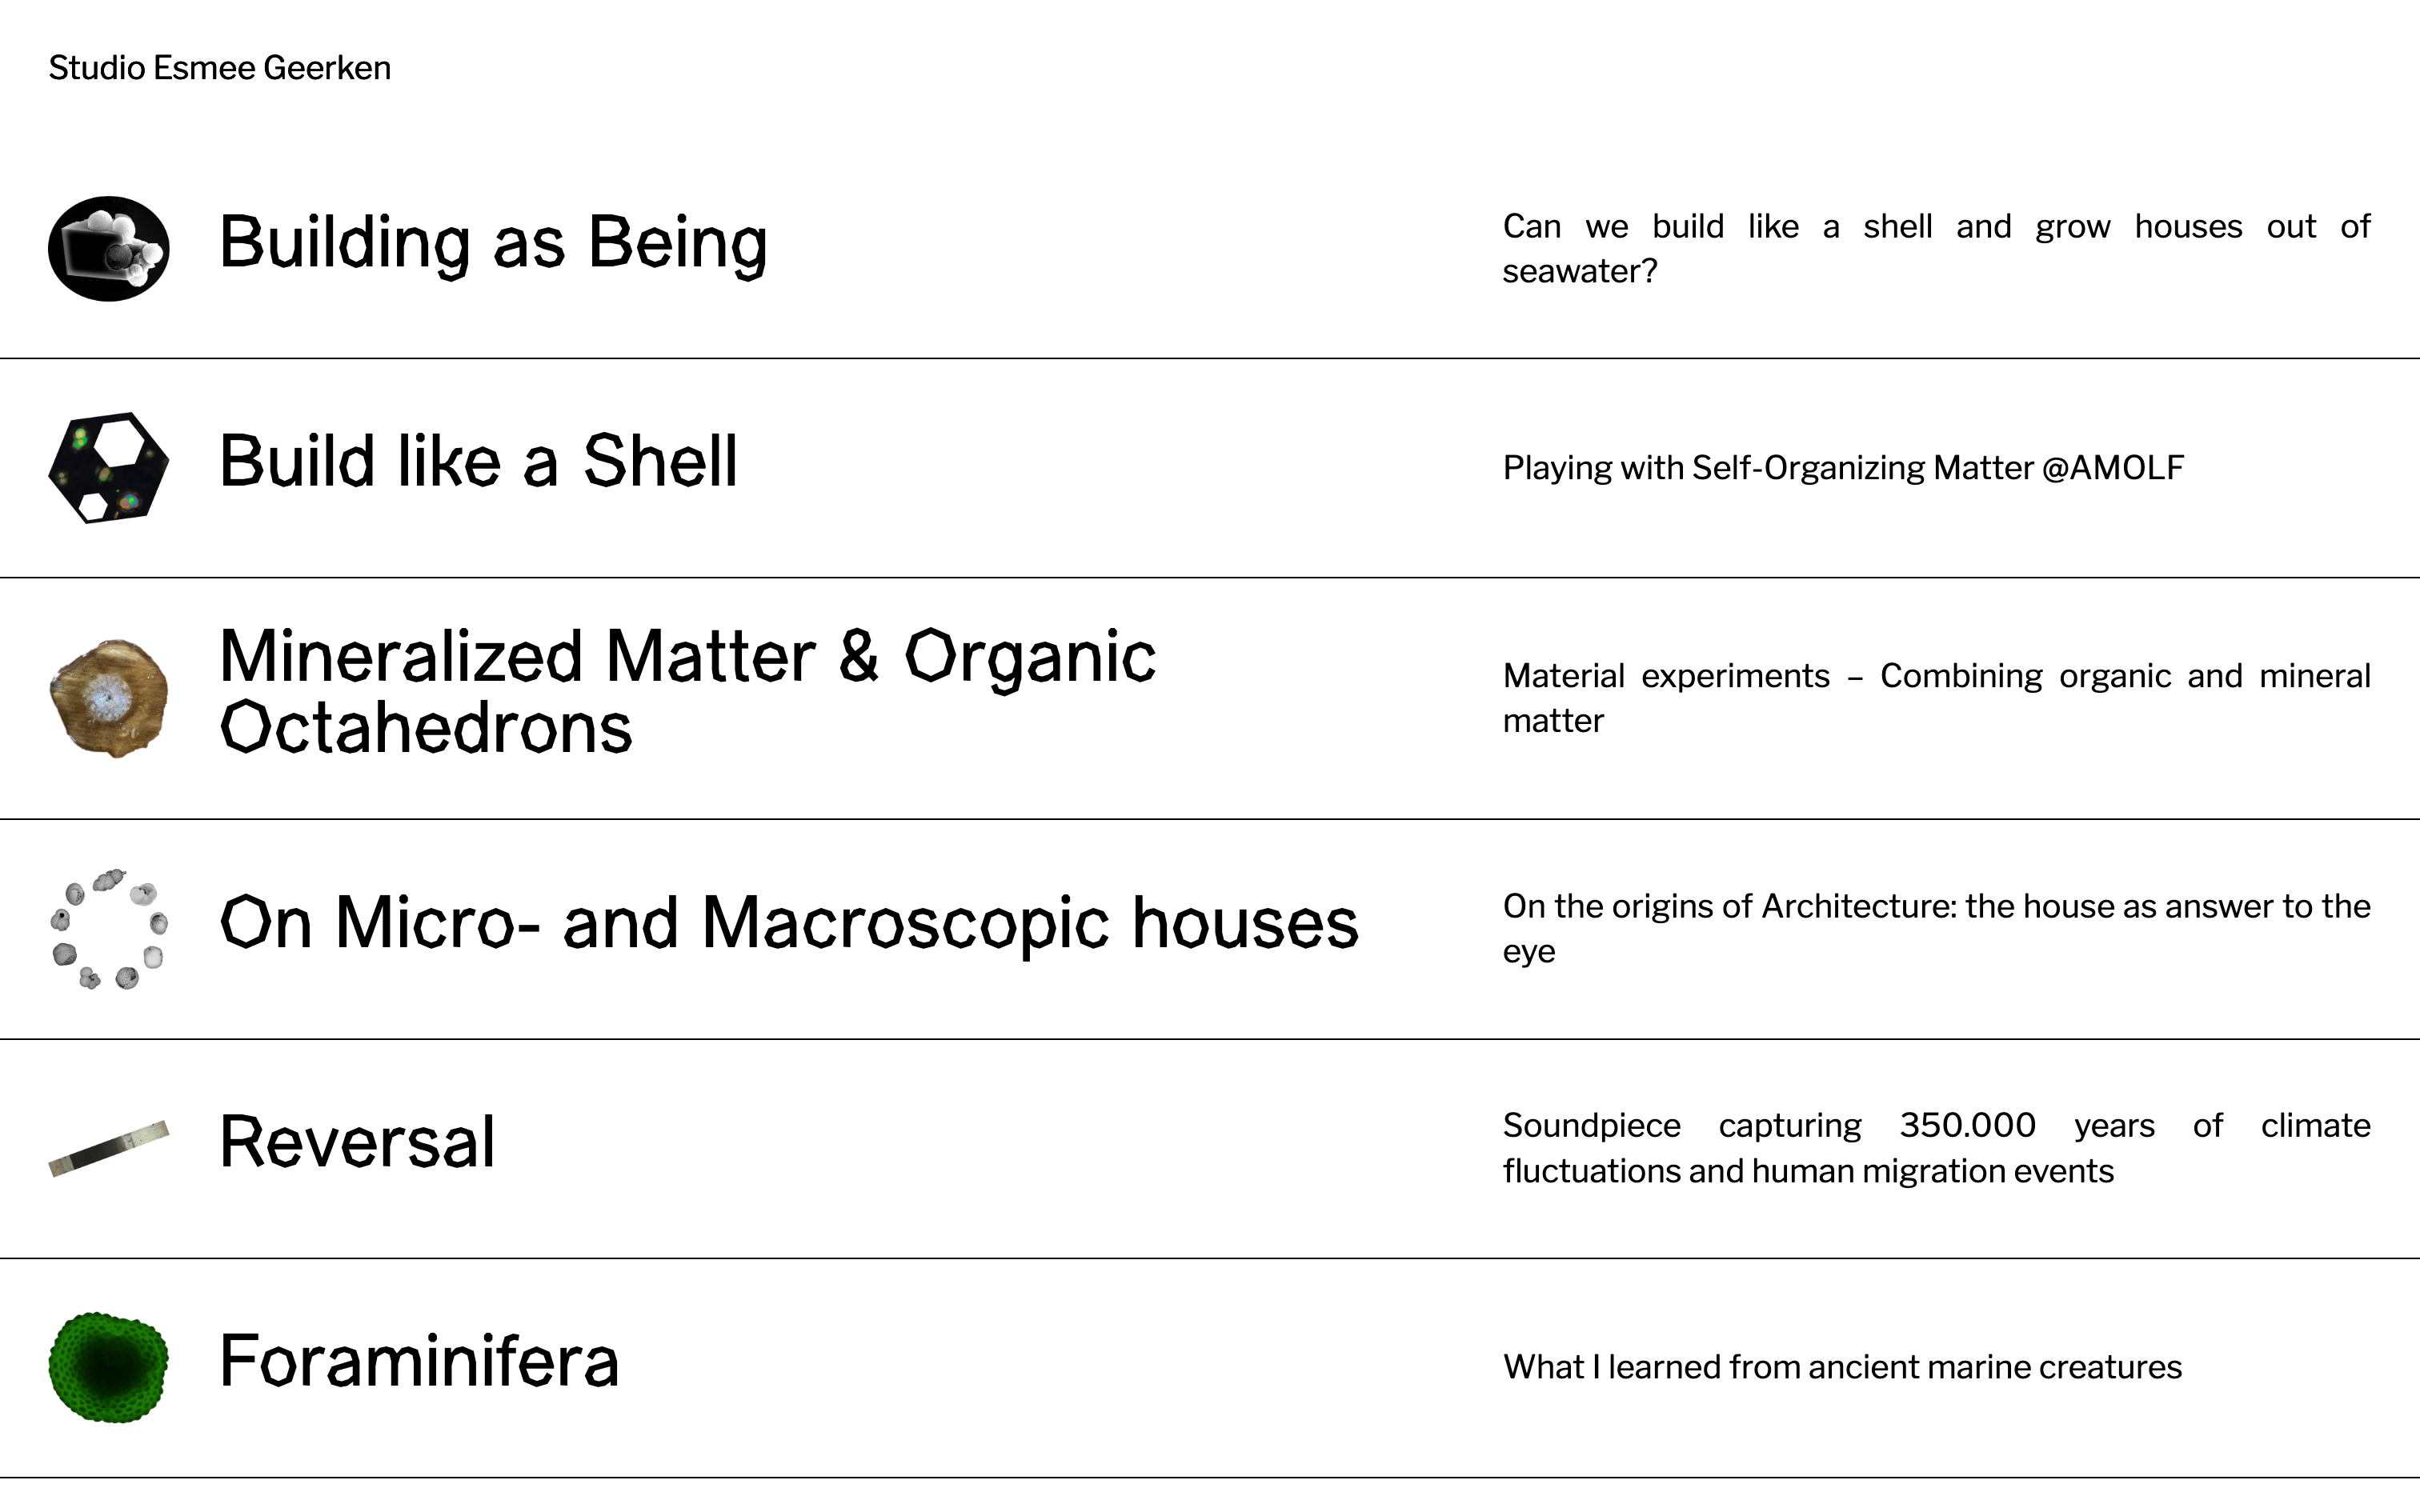Click the dark strip Reversal icon
2420x1512 pixels.
tap(108, 1148)
